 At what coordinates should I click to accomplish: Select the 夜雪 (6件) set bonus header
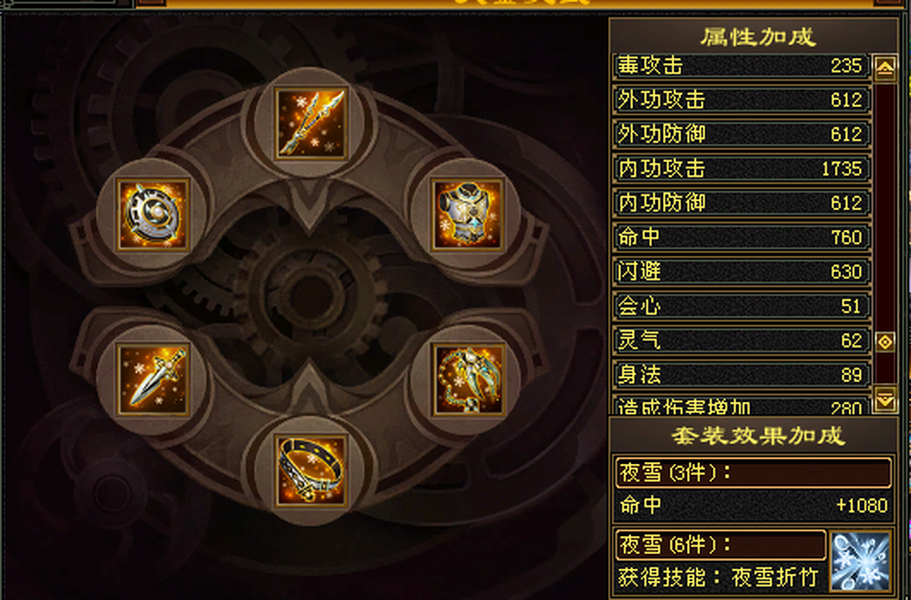[720, 545]
